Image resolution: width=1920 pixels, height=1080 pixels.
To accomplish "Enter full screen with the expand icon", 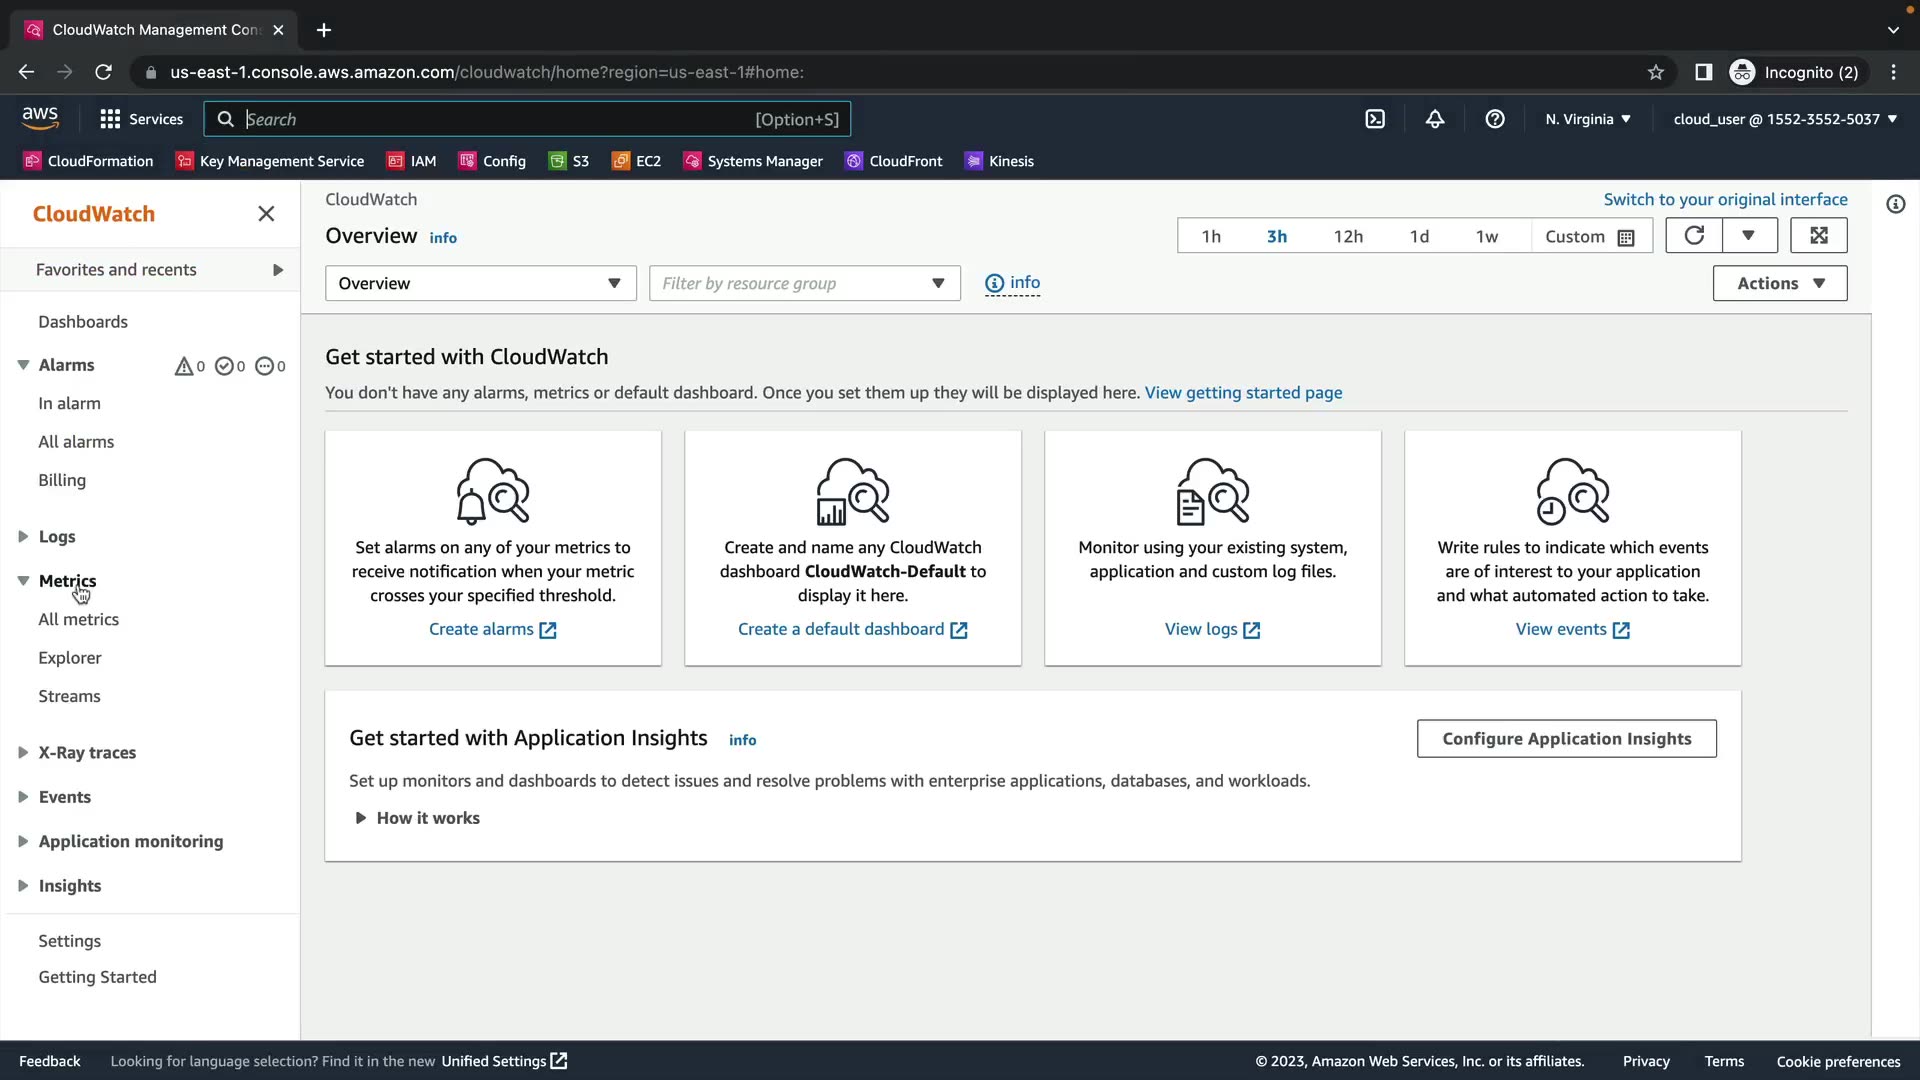I will [1818, 236].
